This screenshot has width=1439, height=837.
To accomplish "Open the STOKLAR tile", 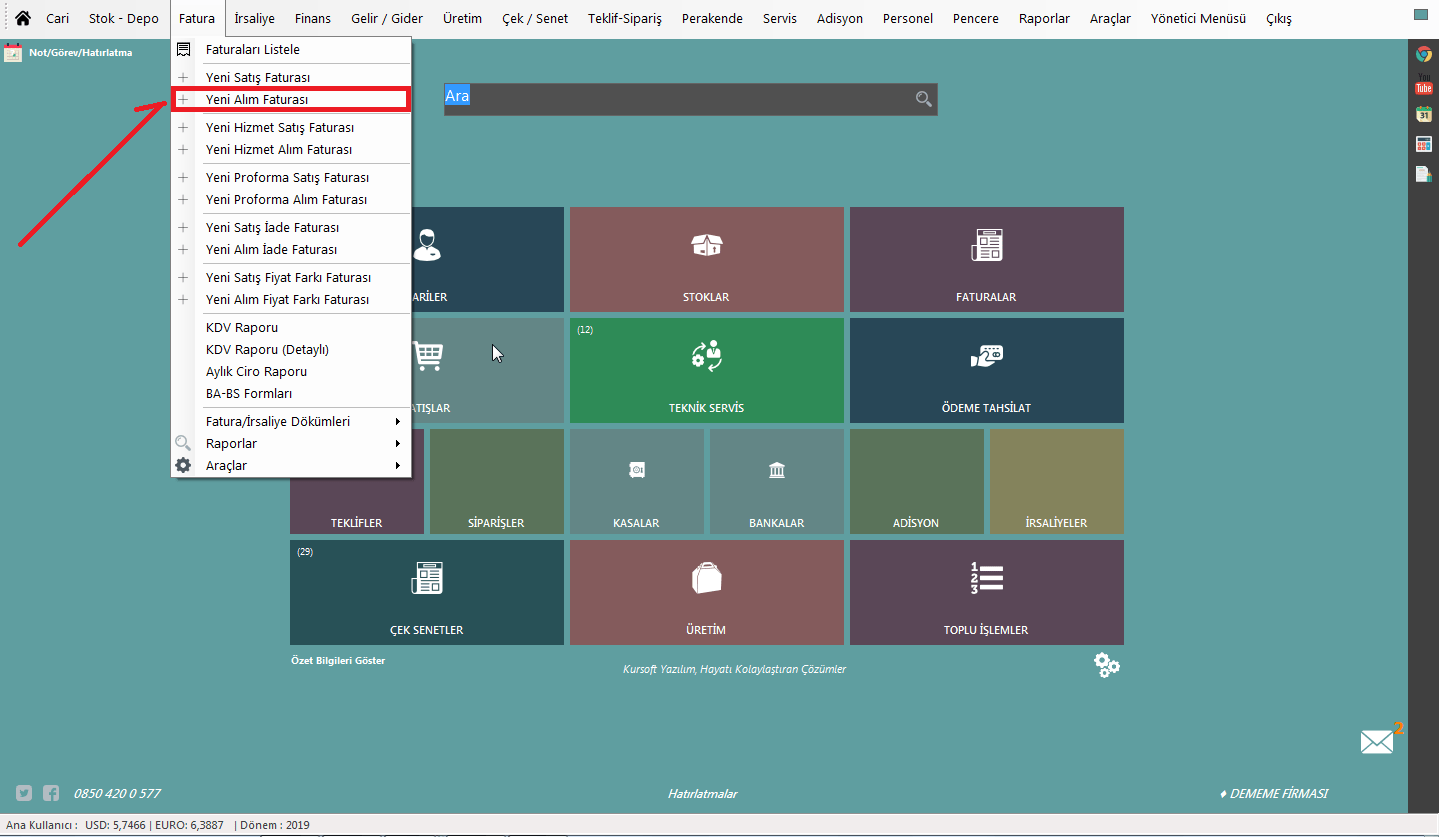I will 706,259.
